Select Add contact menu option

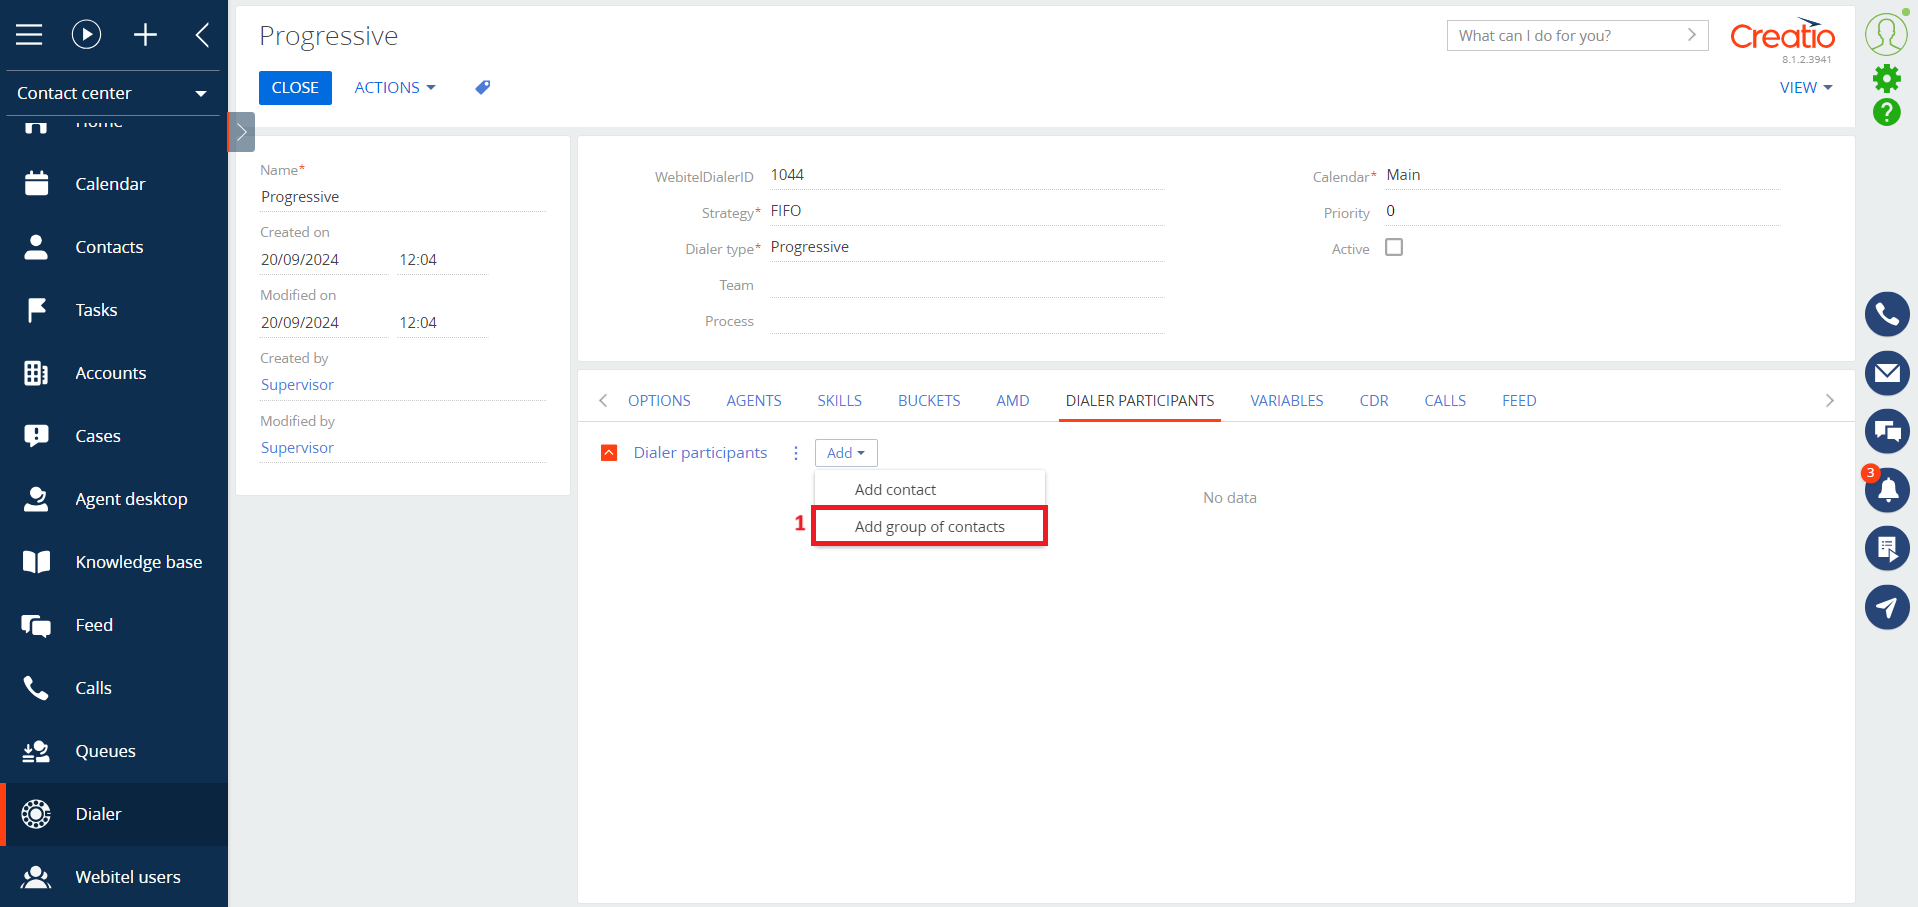tap(930, 490)
